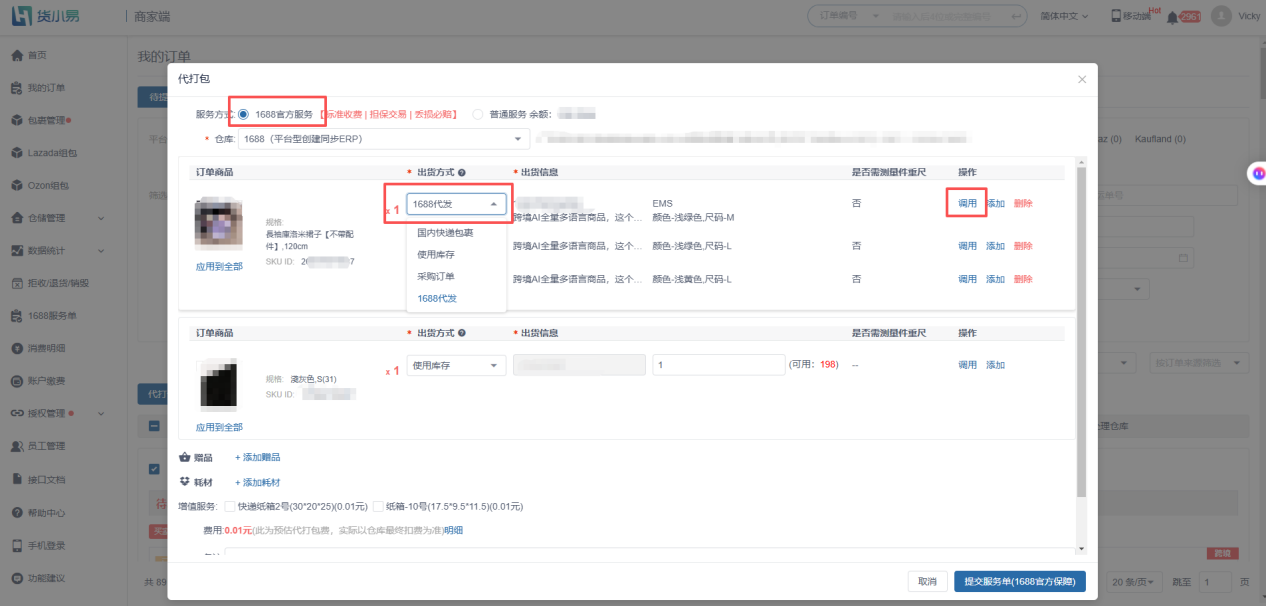Expand the 数据统计 sidebar submenu arrow
The height and width of the screenshot is (606, 1266).
click(100, 250)
